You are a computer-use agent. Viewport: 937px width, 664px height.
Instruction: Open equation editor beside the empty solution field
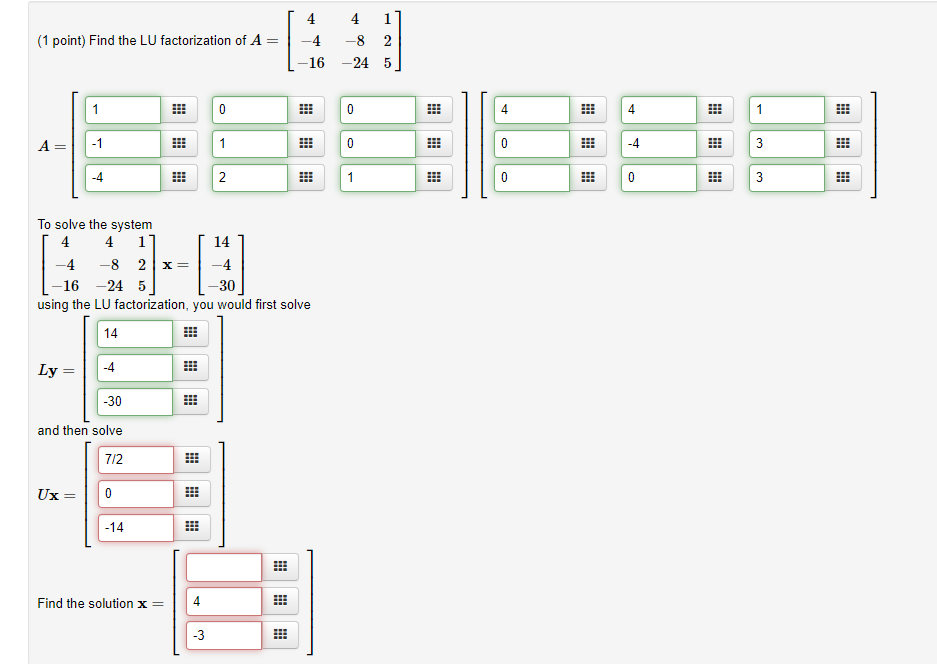tap(280, 566)
